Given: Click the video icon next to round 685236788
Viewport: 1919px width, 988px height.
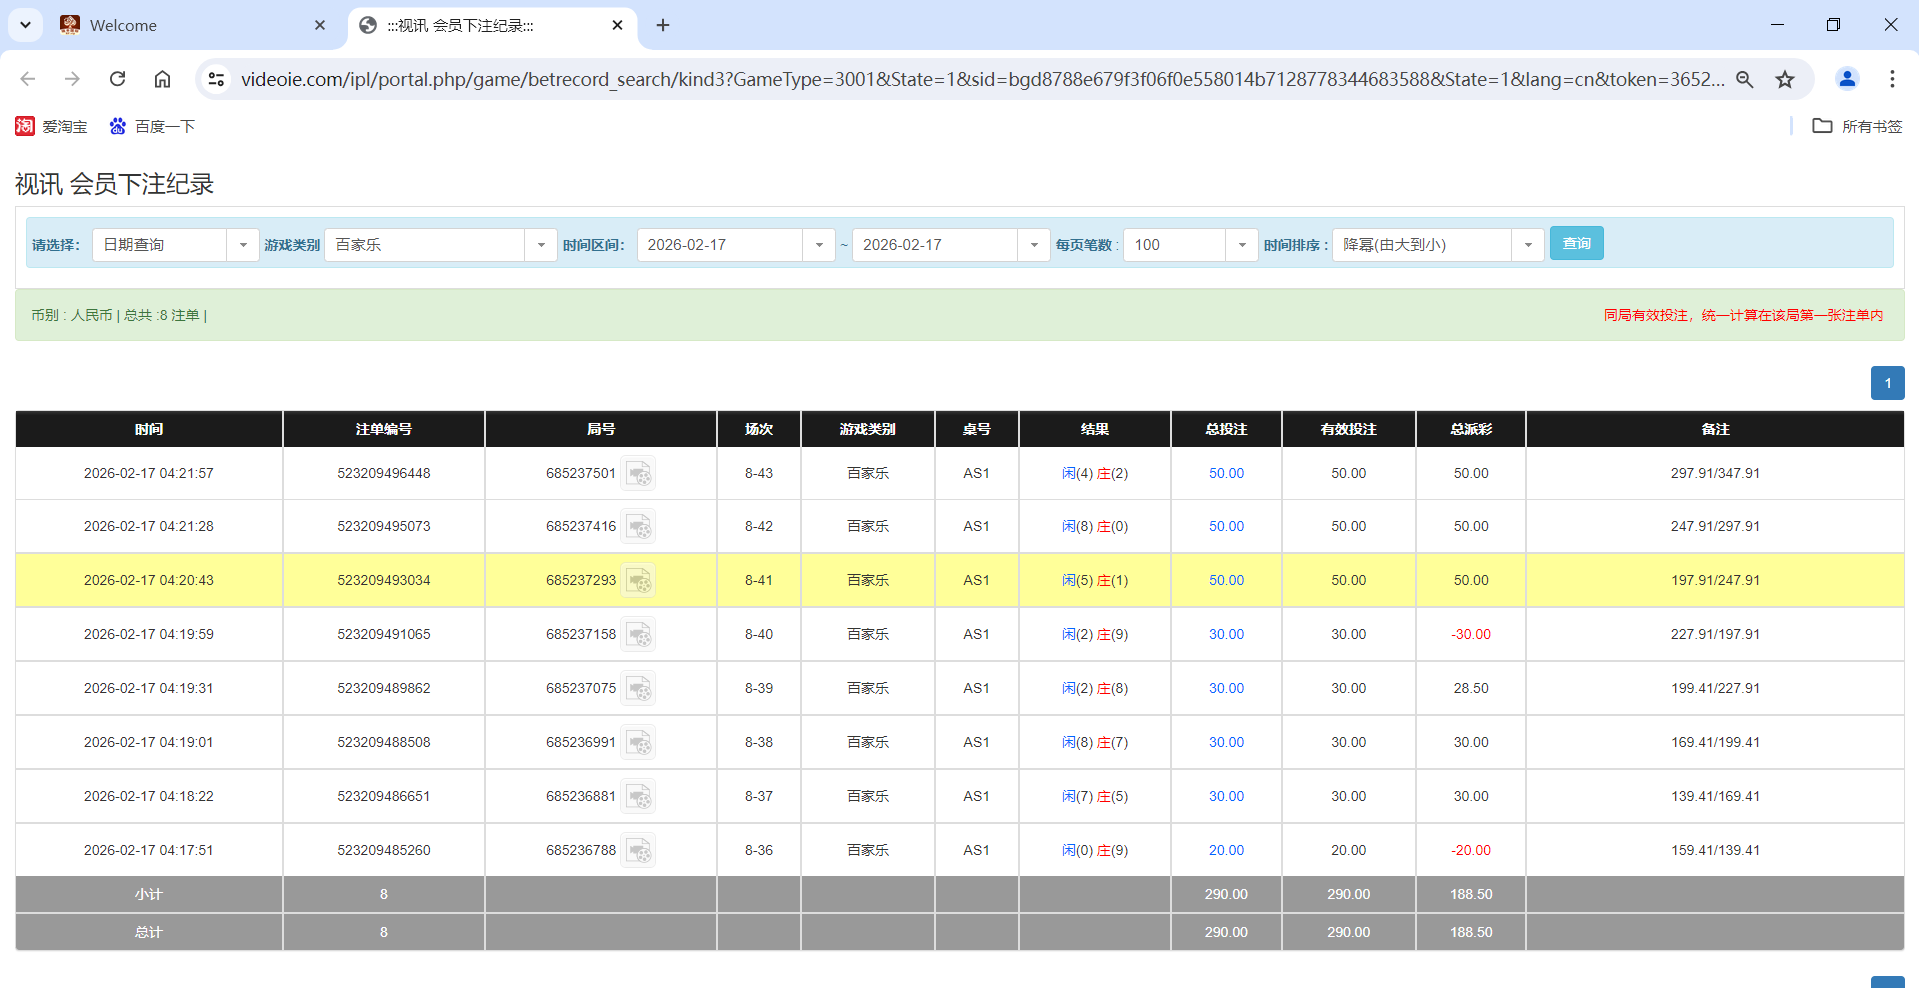Looking at the screenshot, I should [639, 850].
